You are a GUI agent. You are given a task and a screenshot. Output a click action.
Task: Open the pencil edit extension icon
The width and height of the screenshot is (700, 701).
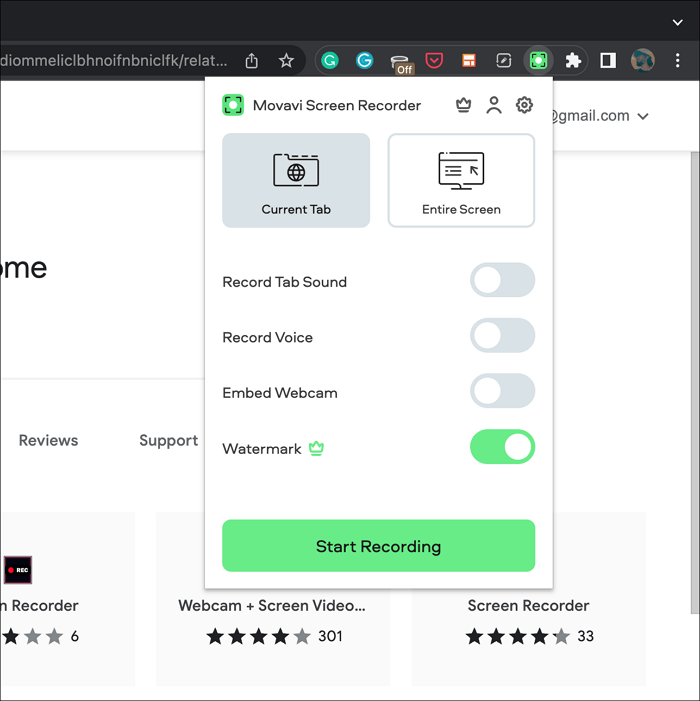point(503,60)
